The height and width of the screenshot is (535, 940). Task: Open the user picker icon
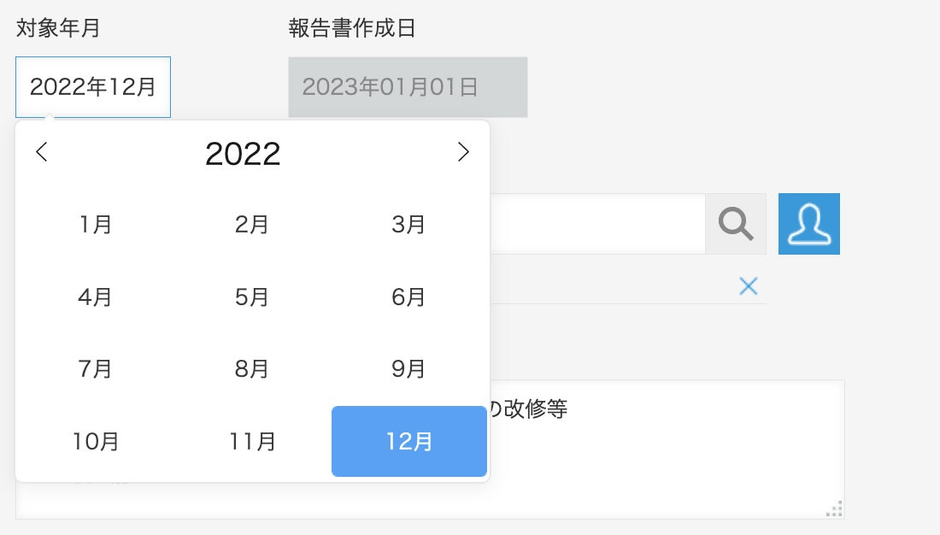pos(809,224)
